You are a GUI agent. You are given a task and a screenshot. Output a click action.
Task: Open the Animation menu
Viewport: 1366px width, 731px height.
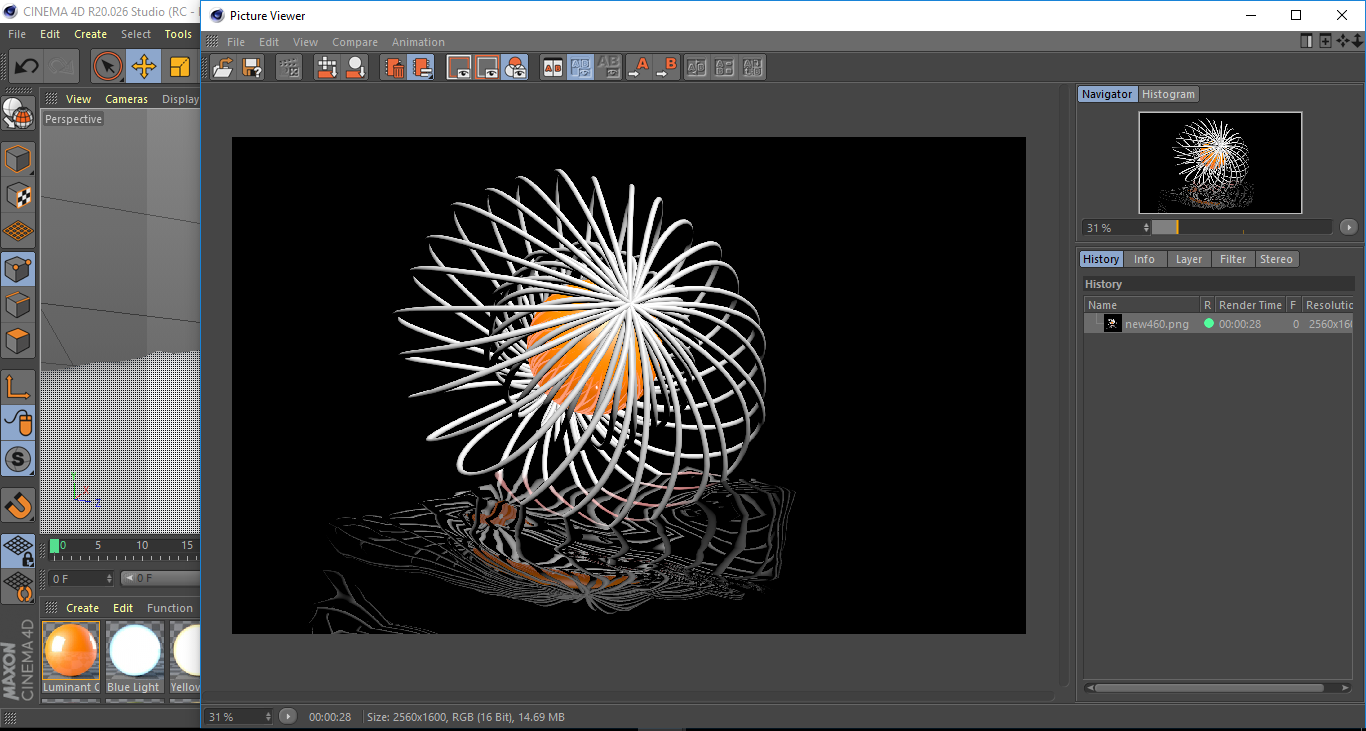click(418, 42)
